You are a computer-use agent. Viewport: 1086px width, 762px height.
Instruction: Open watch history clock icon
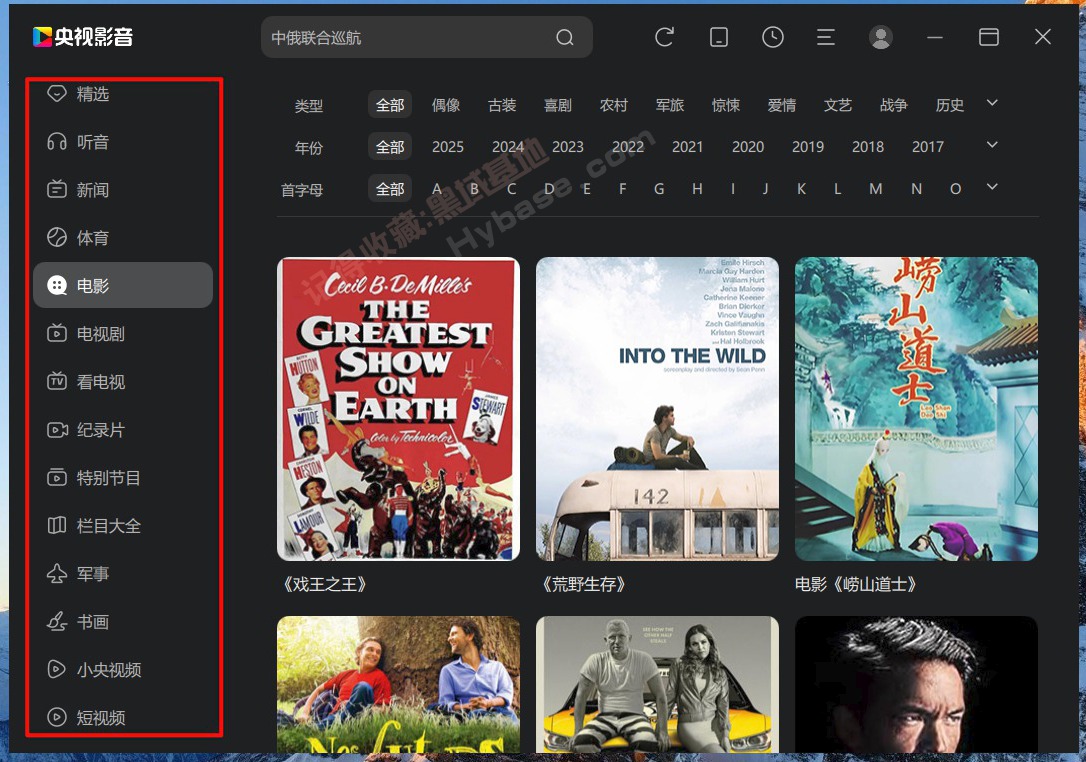(x=772, y=37)
